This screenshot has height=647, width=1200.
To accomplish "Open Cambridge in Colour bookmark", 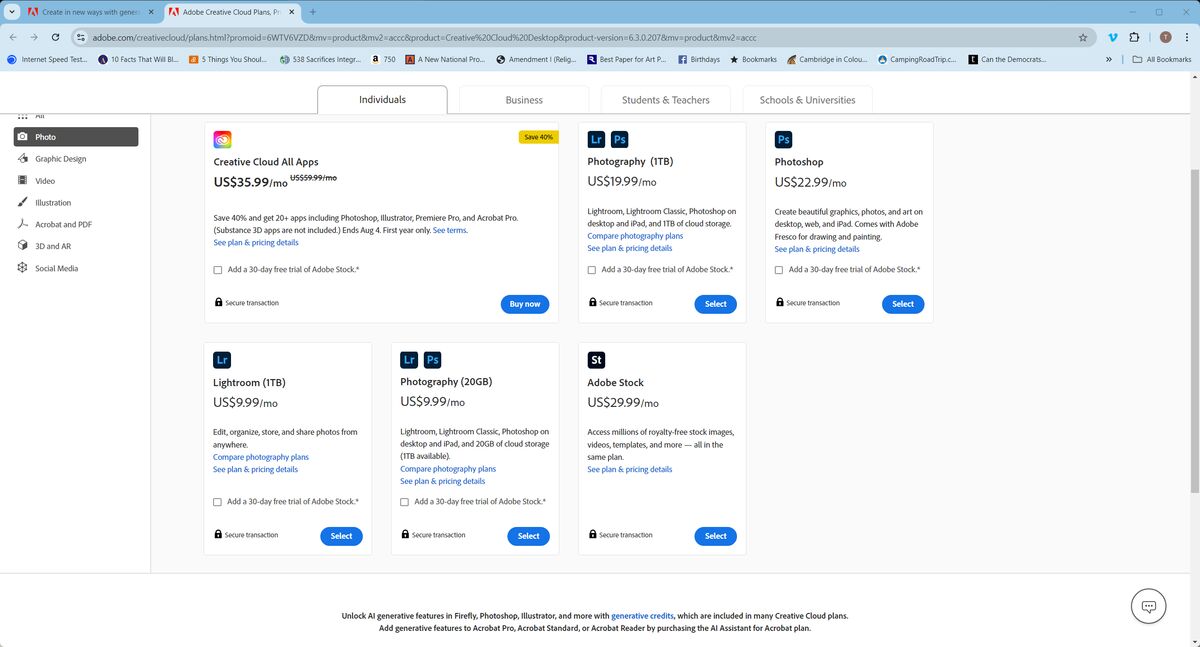I will 826,59.
